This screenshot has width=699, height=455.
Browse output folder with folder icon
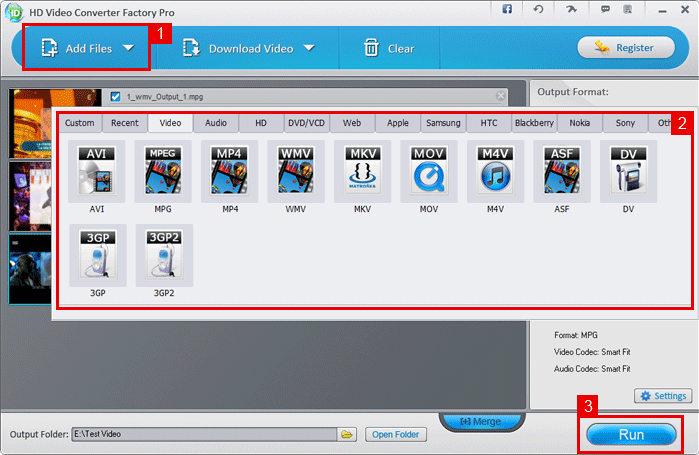point(347,434)
